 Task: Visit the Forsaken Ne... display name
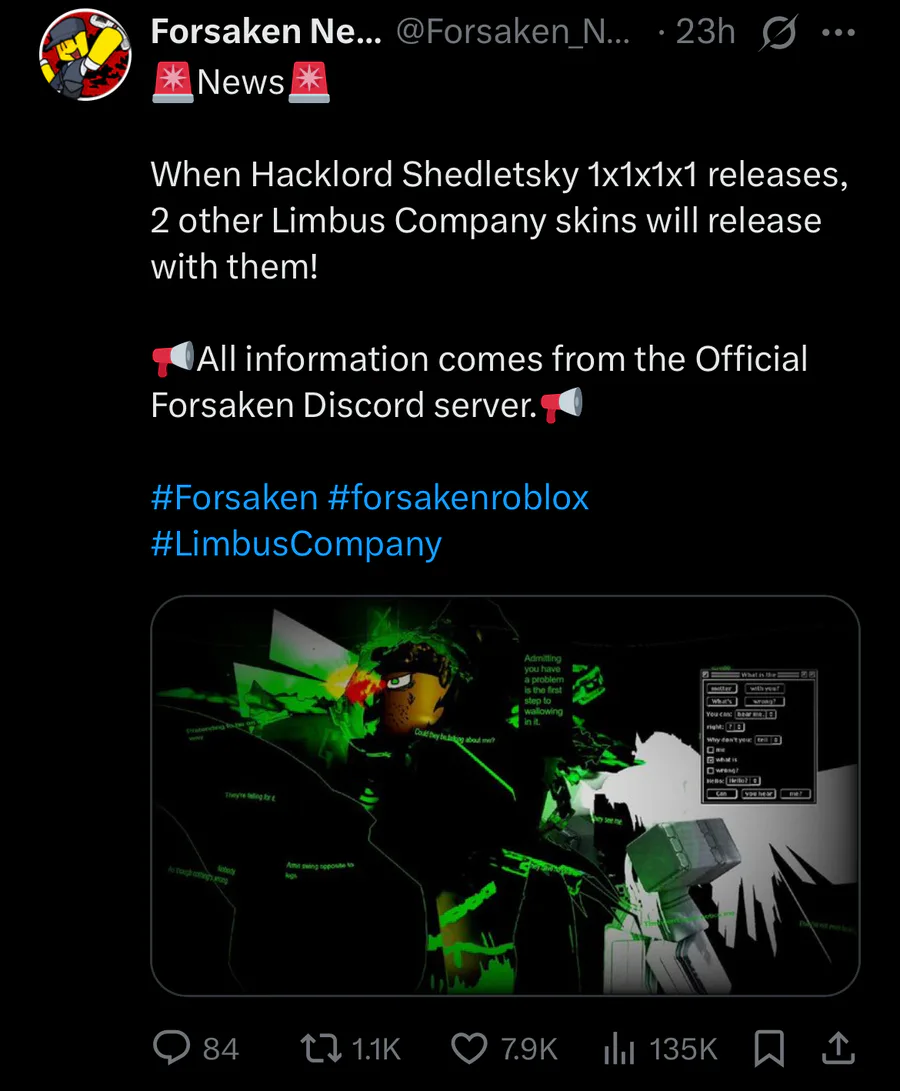click(266, 31)
